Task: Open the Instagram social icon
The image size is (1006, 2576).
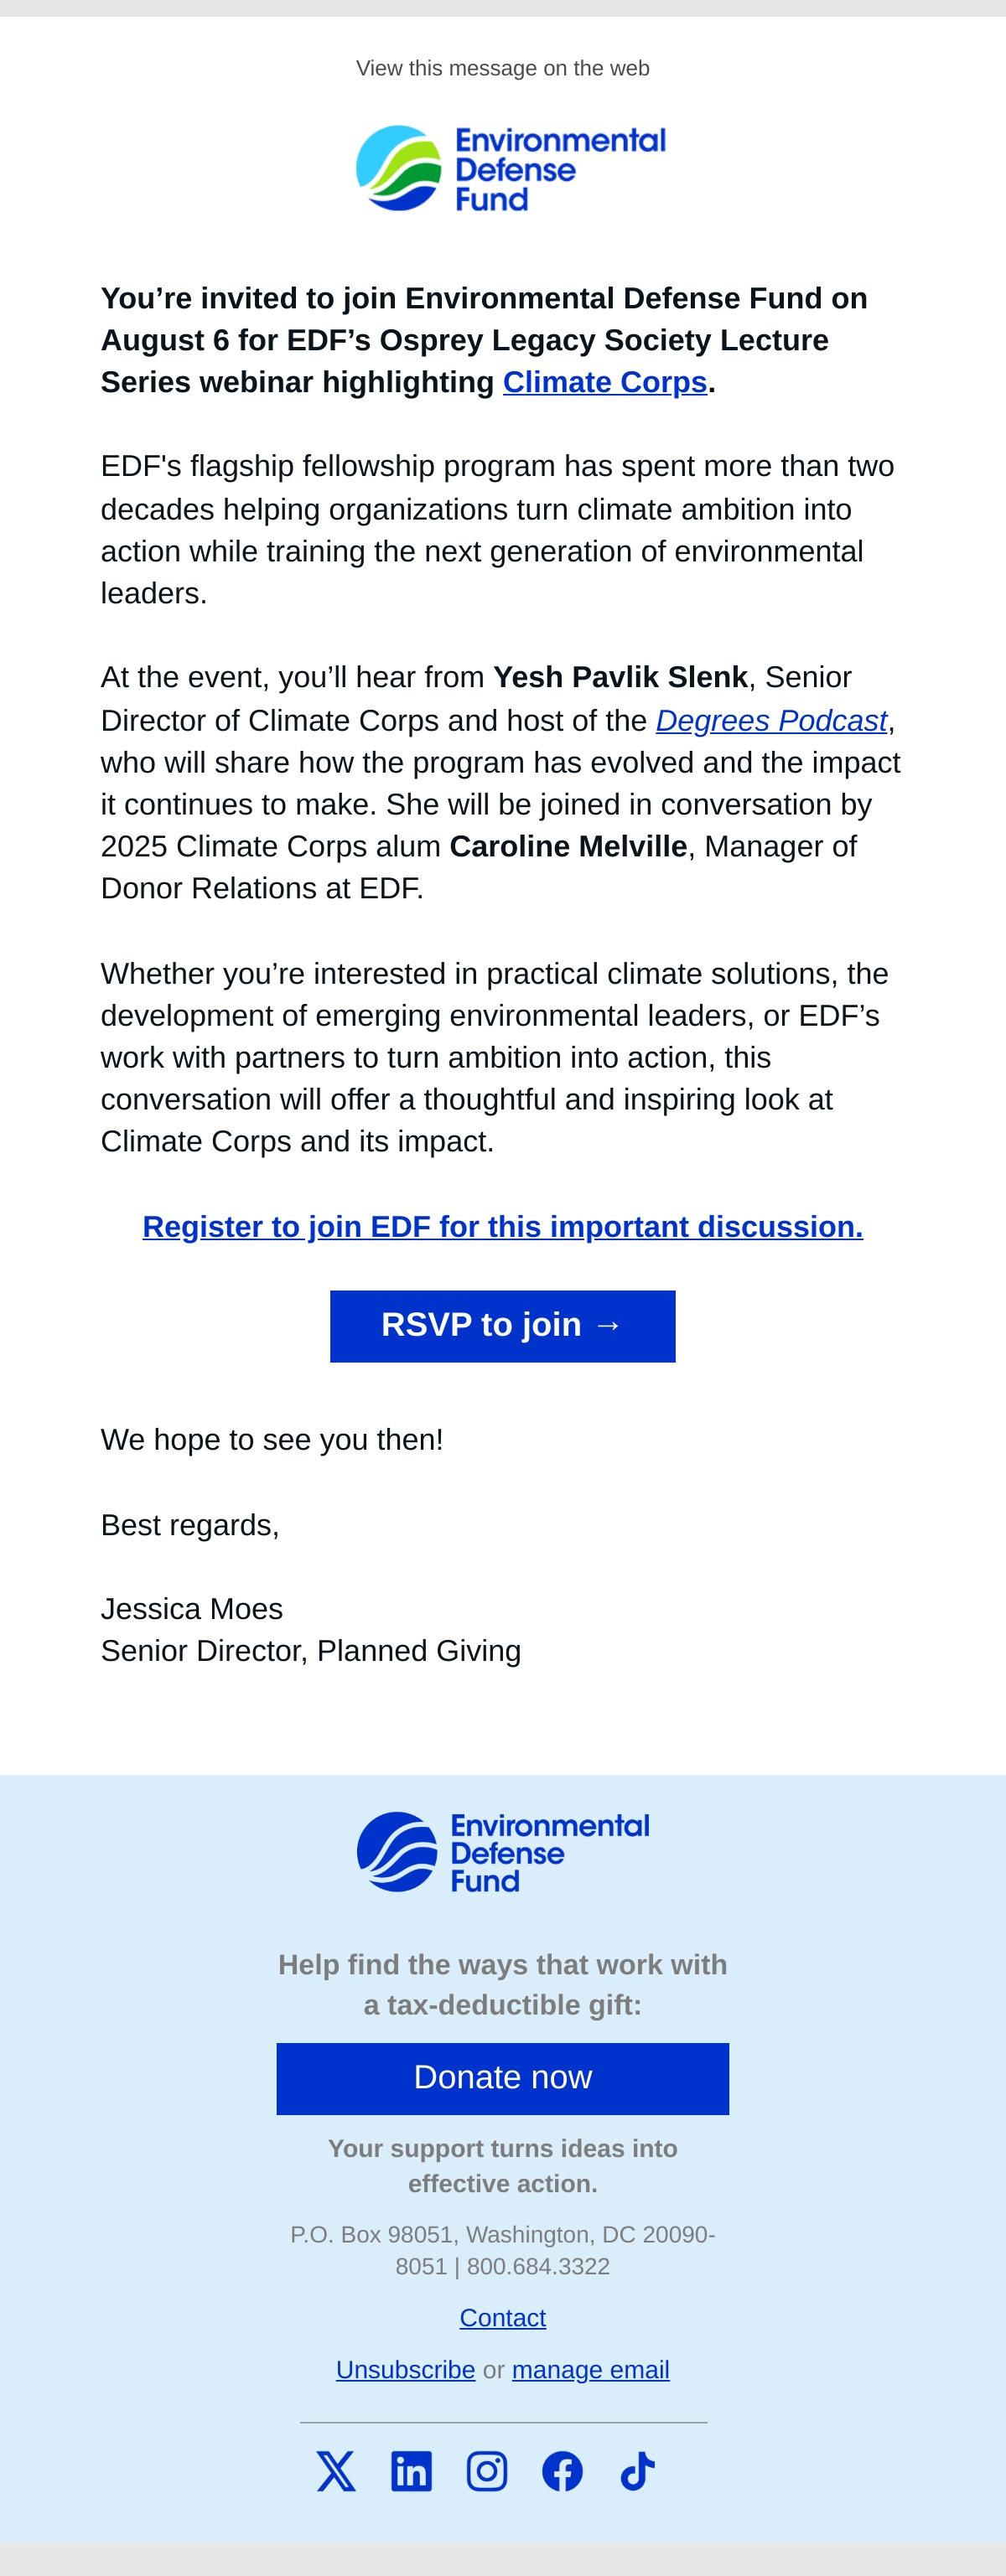Action: point(487,2471)
